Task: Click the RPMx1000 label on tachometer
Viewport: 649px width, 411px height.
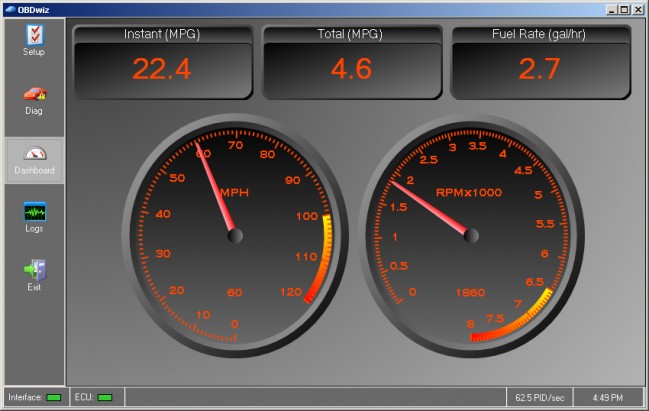Action: (469, 192)
